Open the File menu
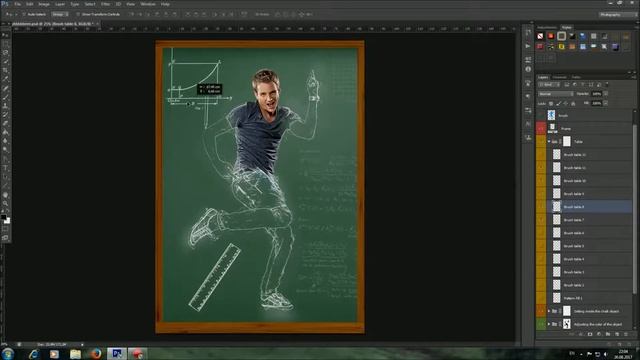Viewport: 640px width, 360px height. pyautogui.click(x=18, y=4)
